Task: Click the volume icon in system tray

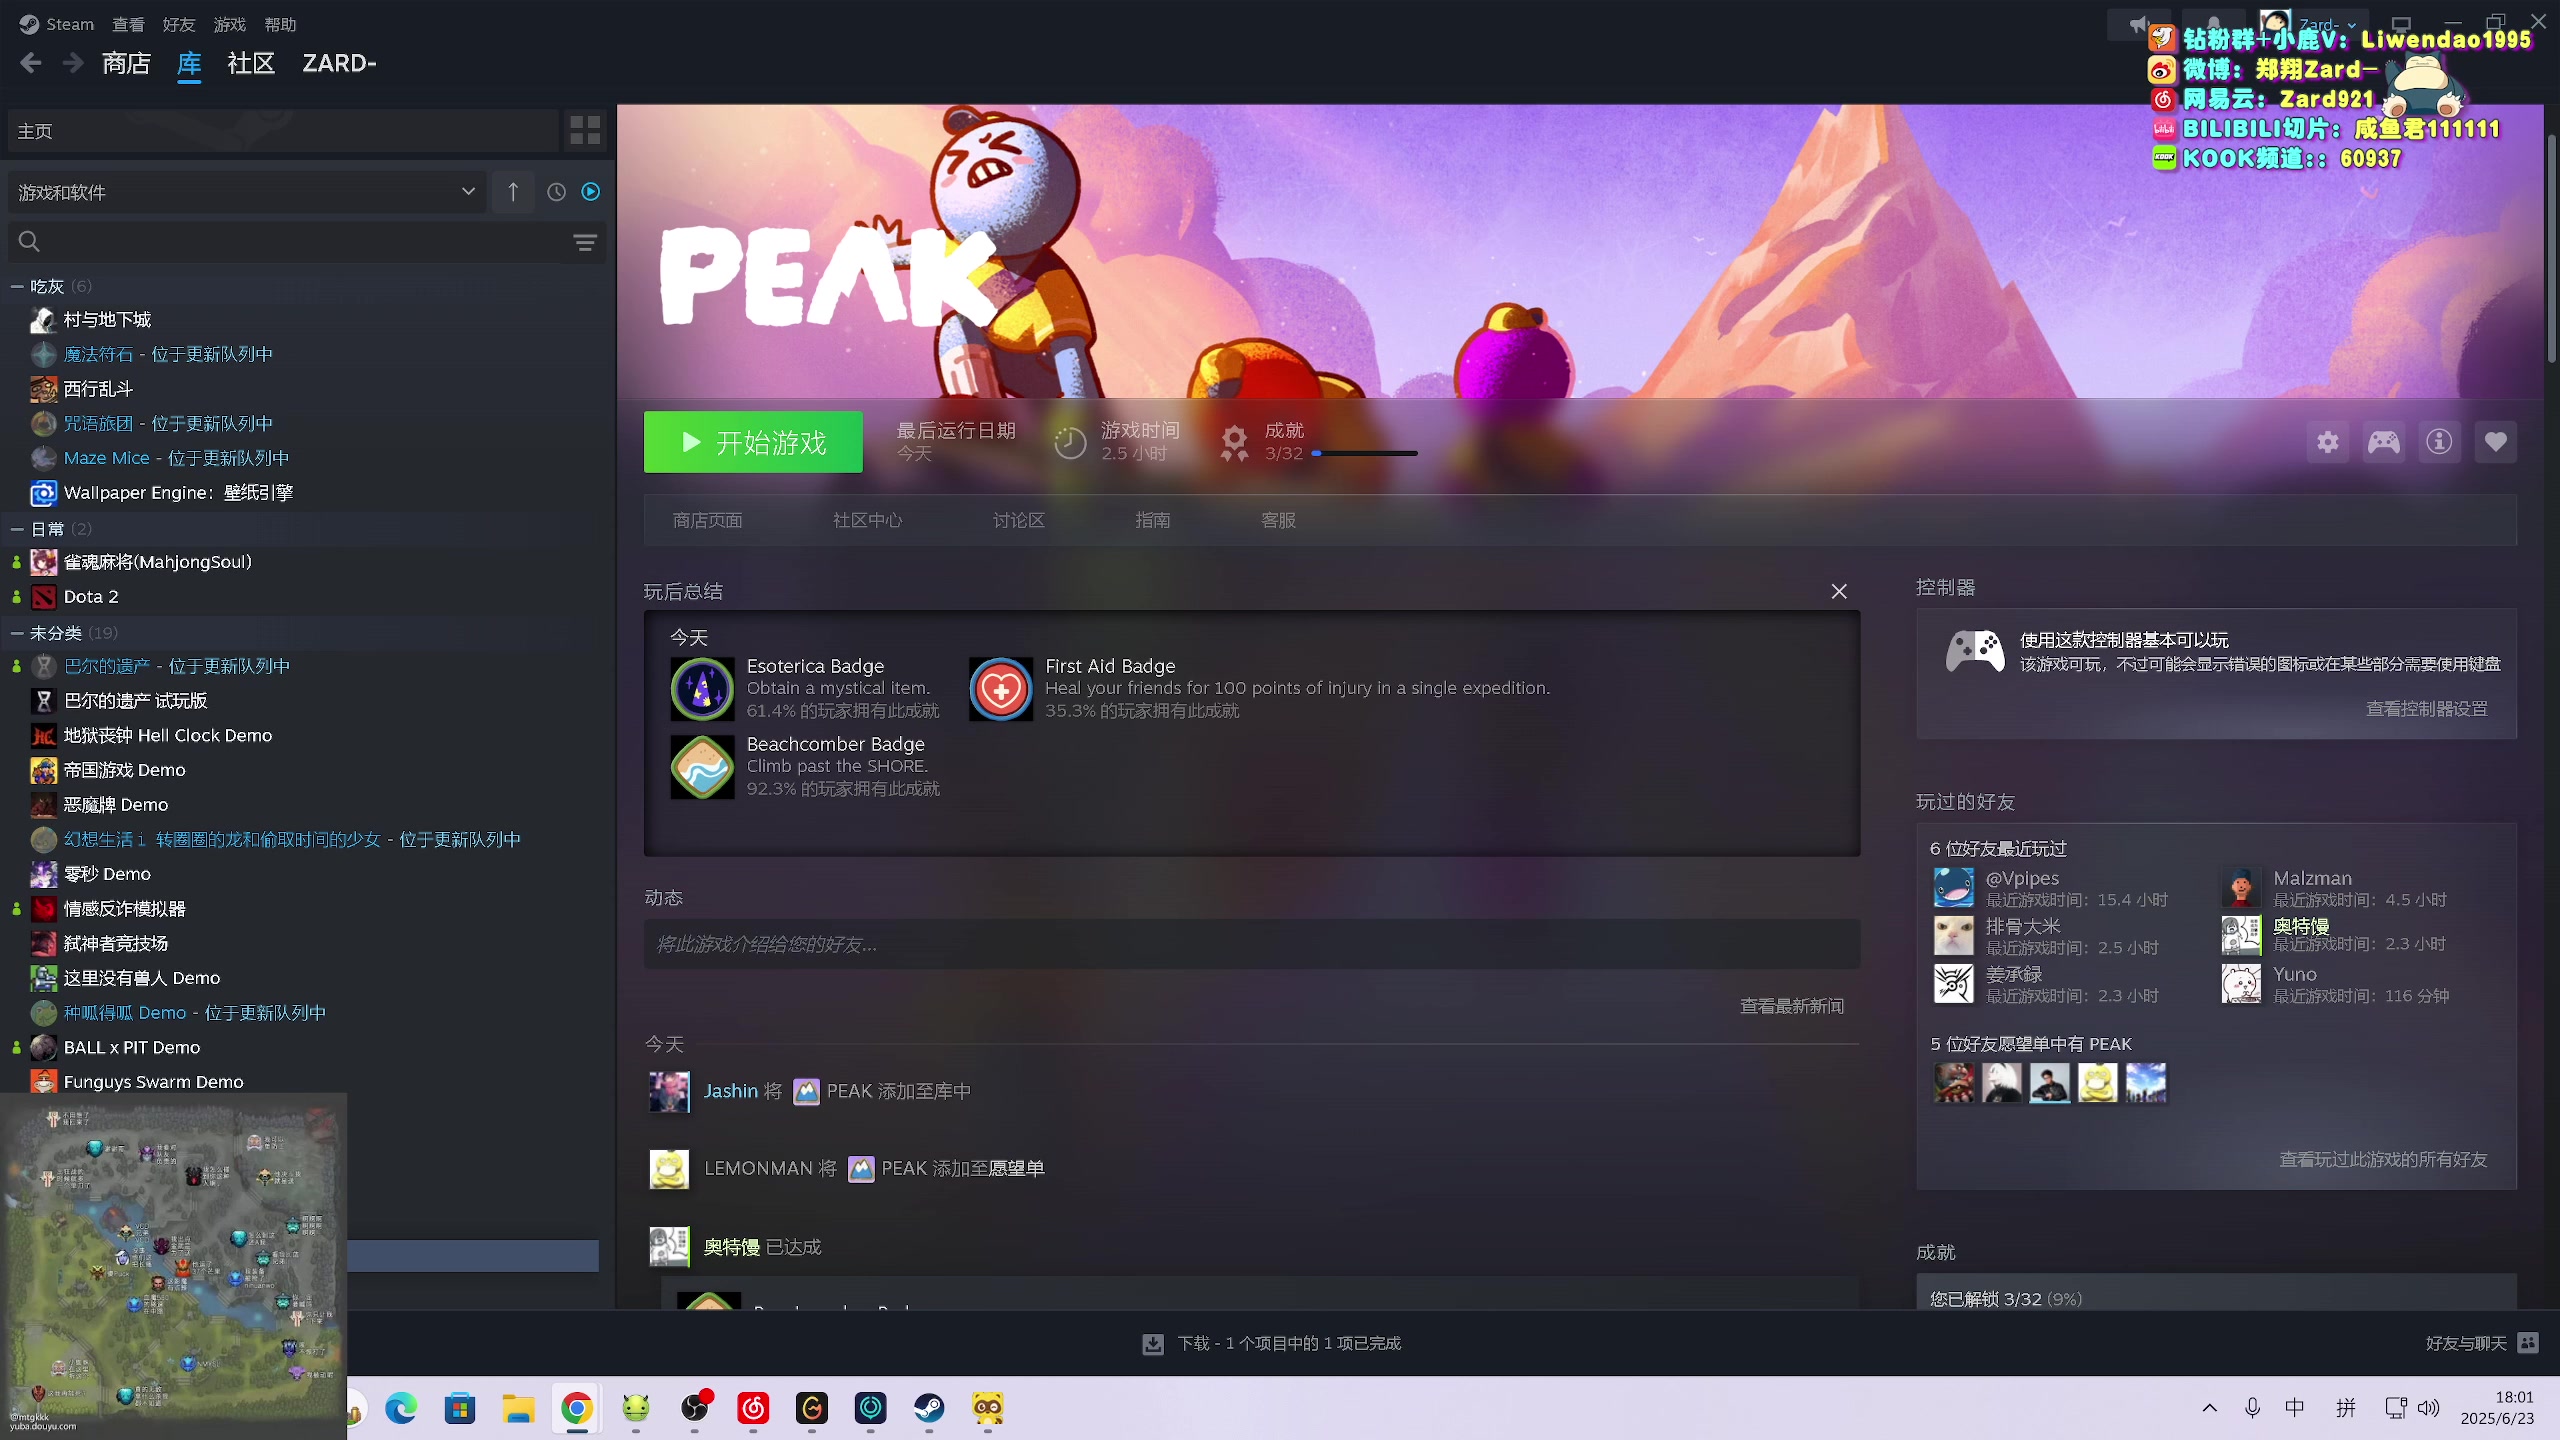Action: [x=2428, y=1408]
